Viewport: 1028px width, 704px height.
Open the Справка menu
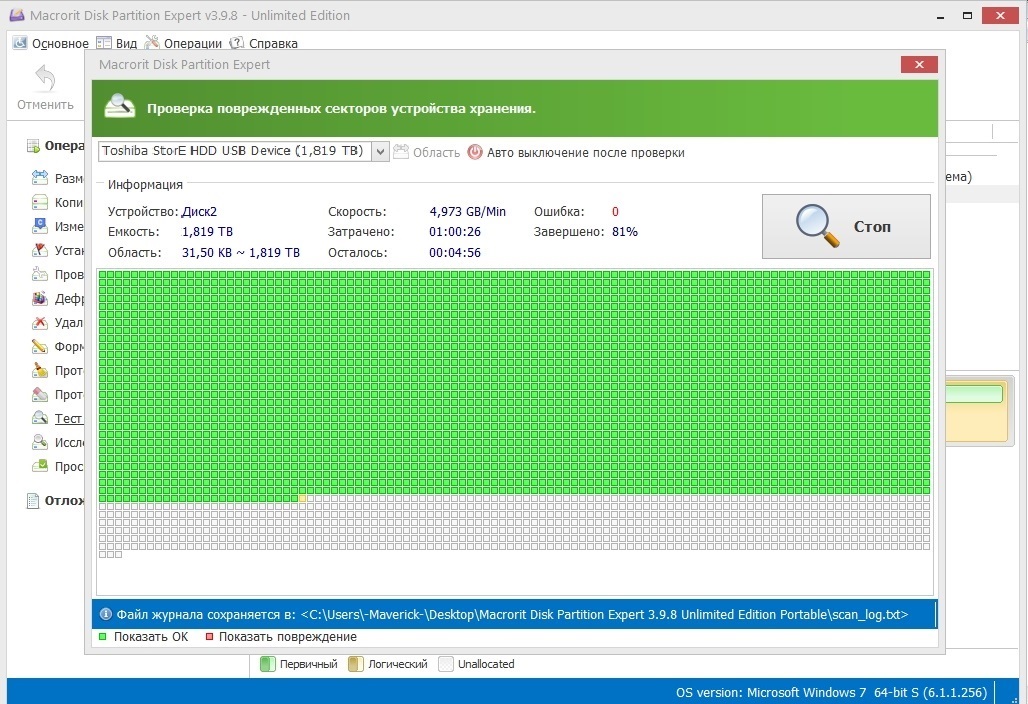273,43
